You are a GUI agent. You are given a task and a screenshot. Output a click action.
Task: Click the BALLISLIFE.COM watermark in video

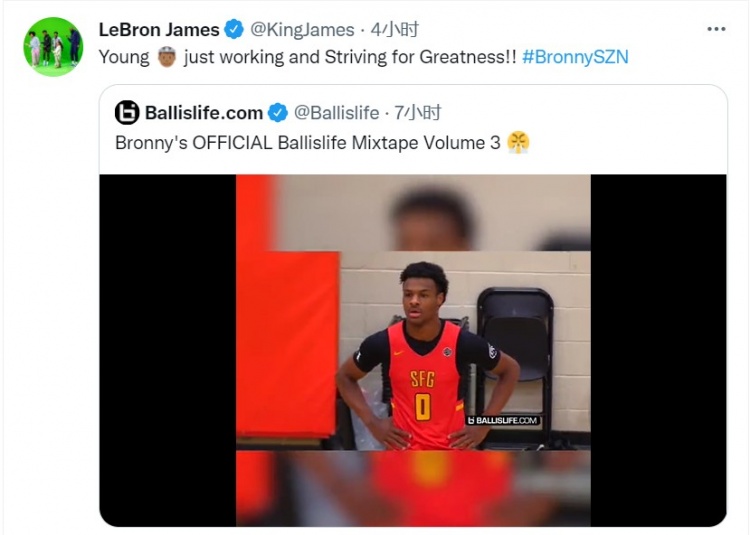pyautogui.click(x=503, y=420)
